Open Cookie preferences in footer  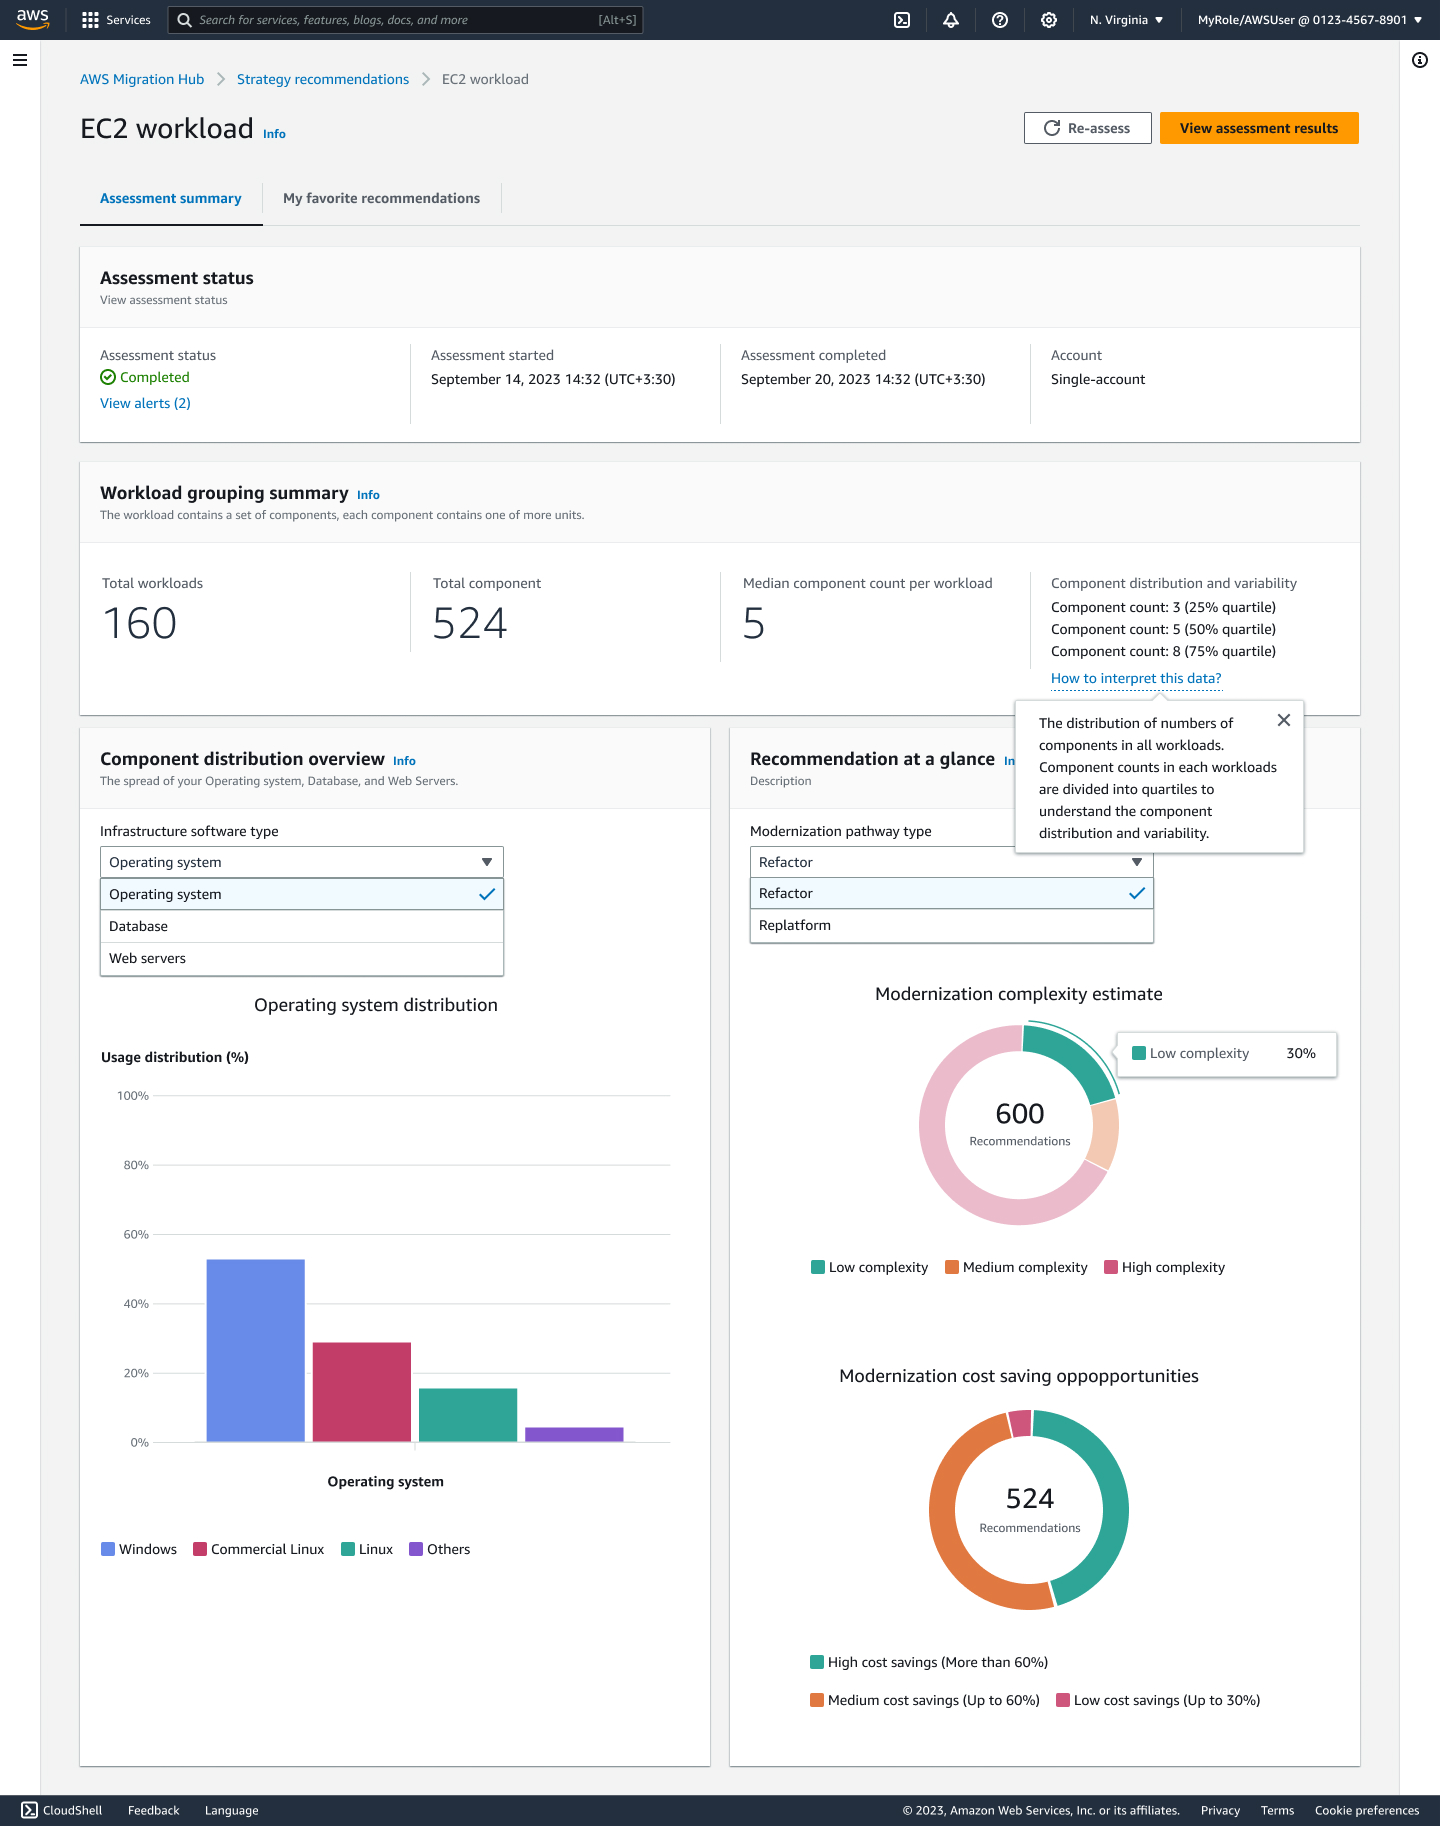[1367, 1810]
